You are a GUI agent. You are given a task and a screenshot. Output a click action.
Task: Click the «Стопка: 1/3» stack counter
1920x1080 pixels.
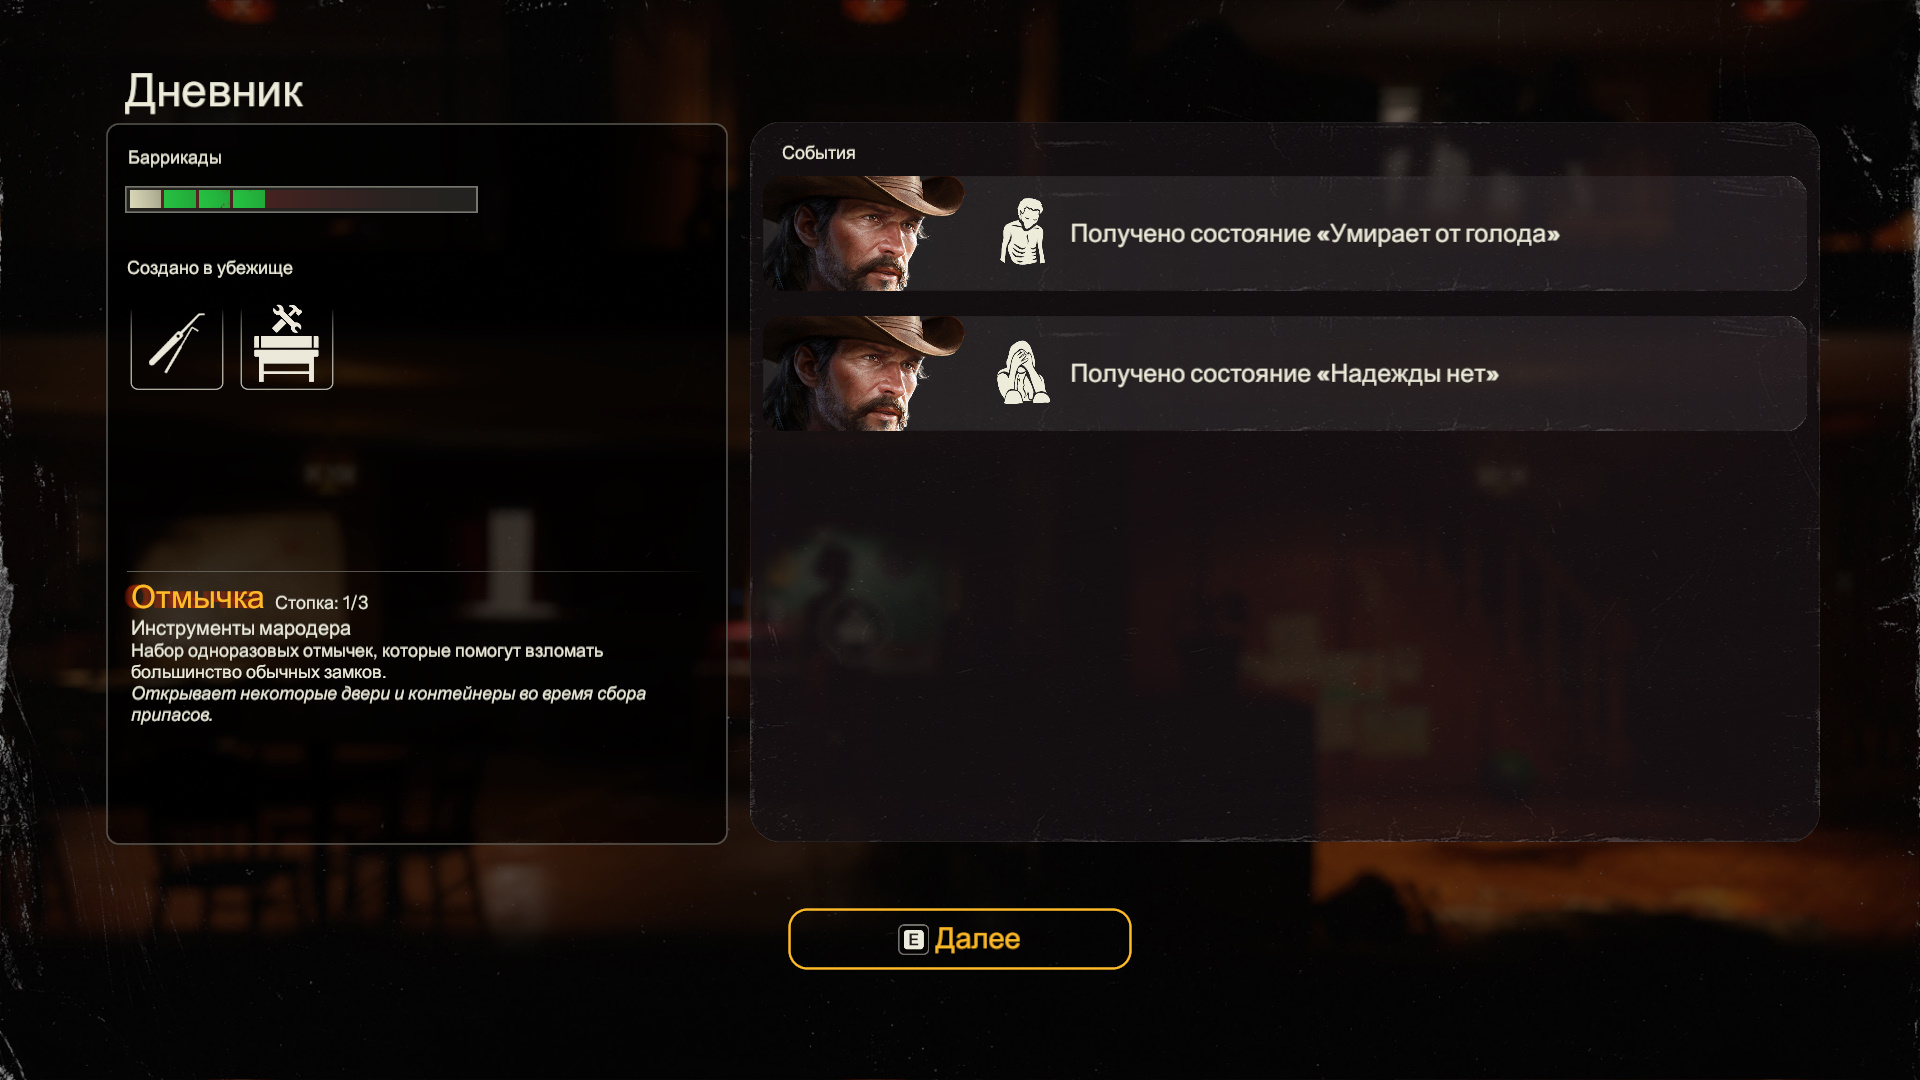[322, 603]
